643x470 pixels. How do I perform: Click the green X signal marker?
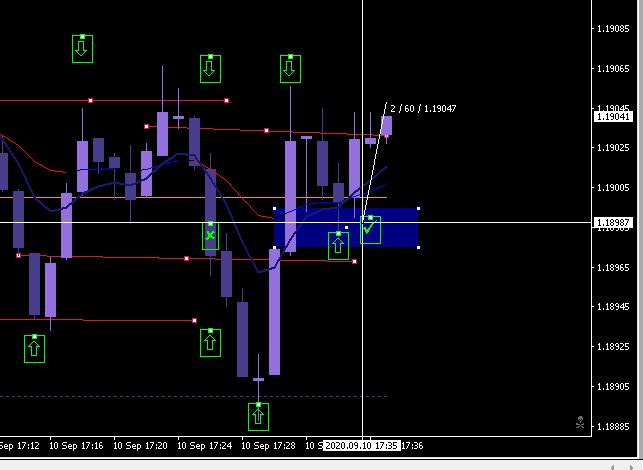210,236
